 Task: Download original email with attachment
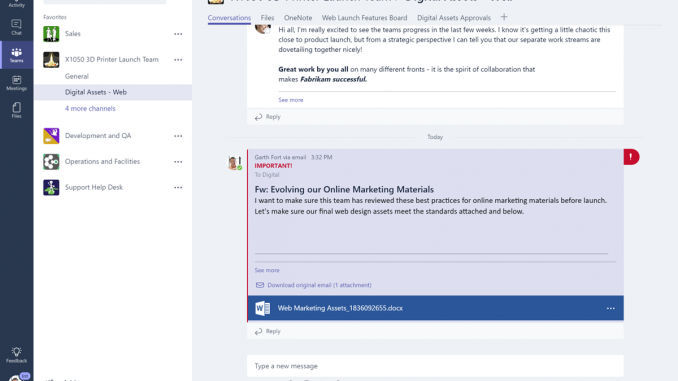click(319, 285)
